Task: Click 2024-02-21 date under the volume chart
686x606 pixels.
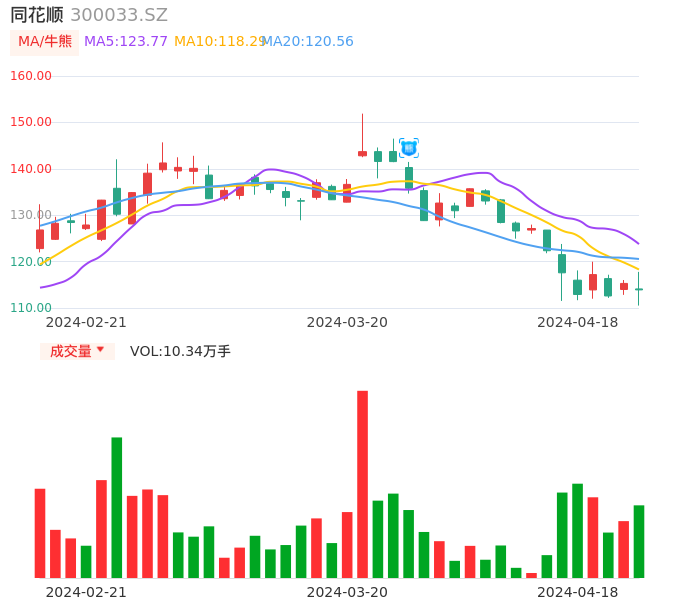Action: pyautogui.click(x=86, y=592)
